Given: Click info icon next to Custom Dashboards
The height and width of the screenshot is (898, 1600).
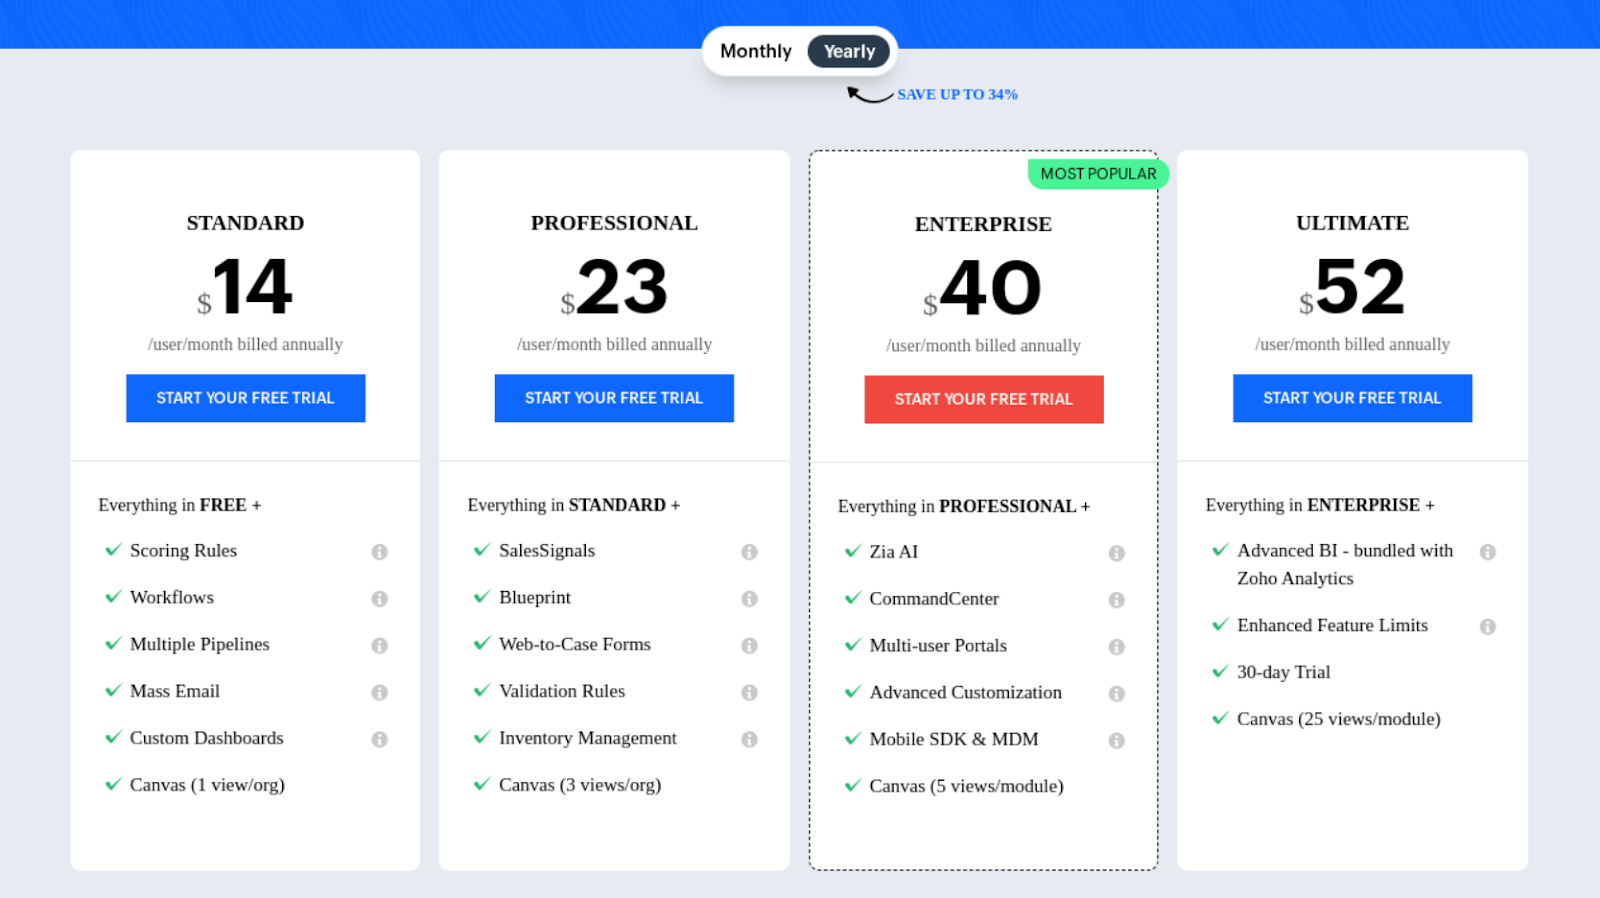Looking at the screenshot, I should [x=379, y=740].
